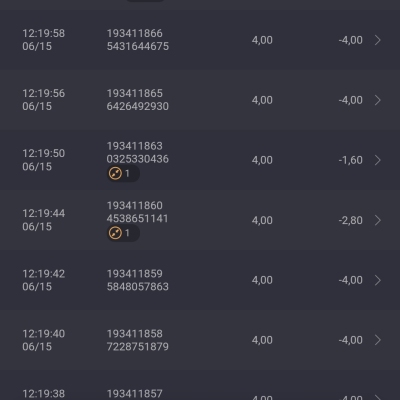Select bet ID 193411860 4538651141
400x400 pixels.
(138, 212)
